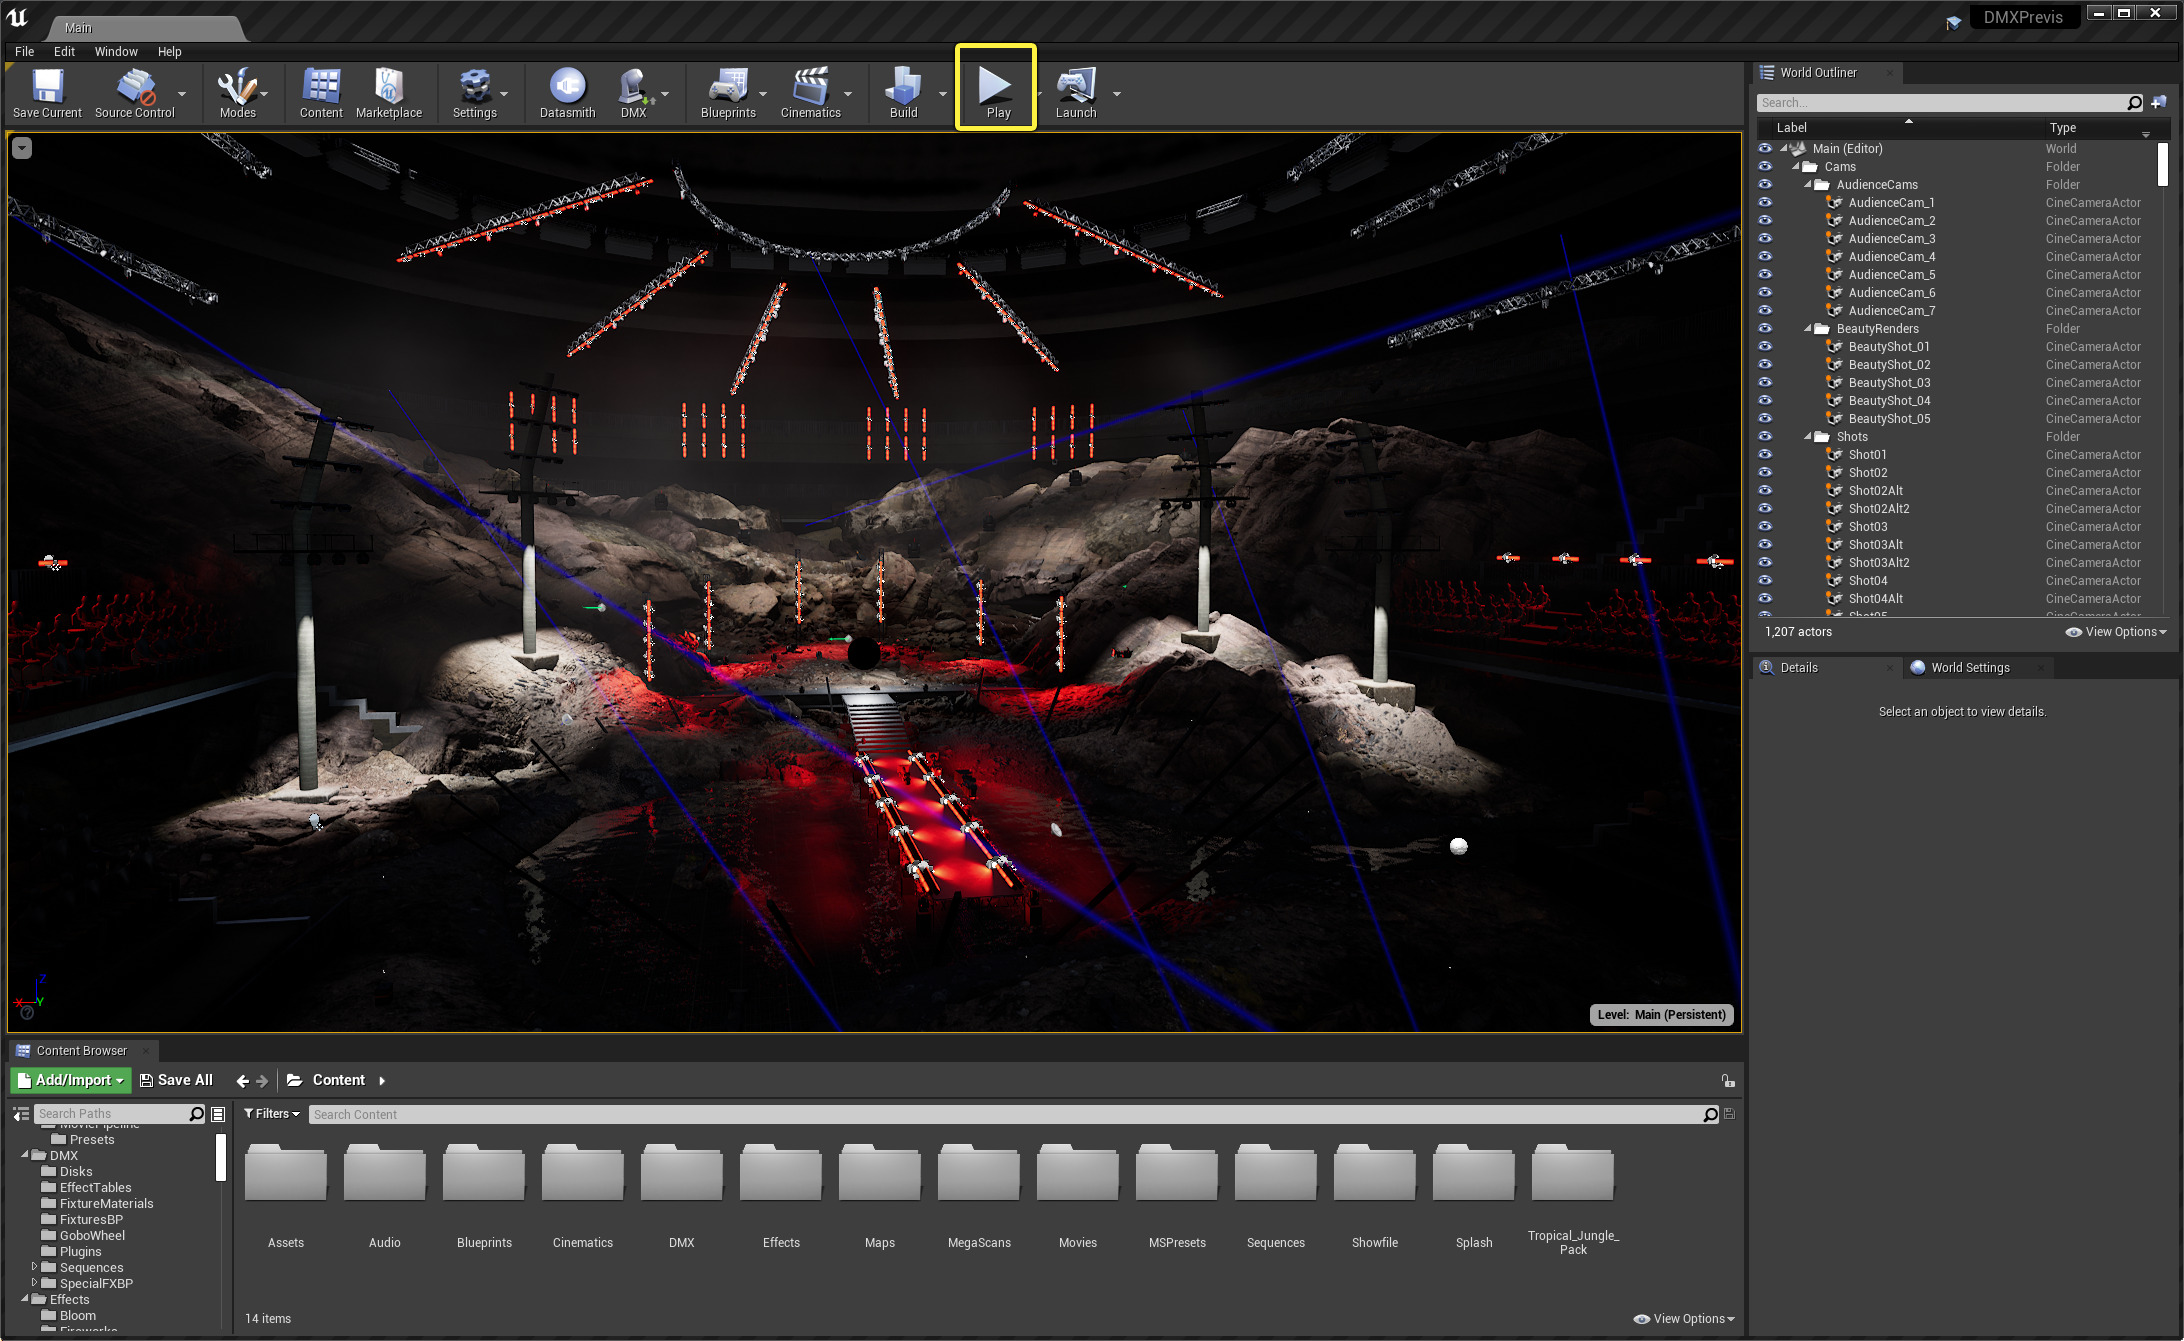Viewport: 2184px width, 1341px height.
Task: Collapse the AudienceCams folder
Action: point(1807,184)
